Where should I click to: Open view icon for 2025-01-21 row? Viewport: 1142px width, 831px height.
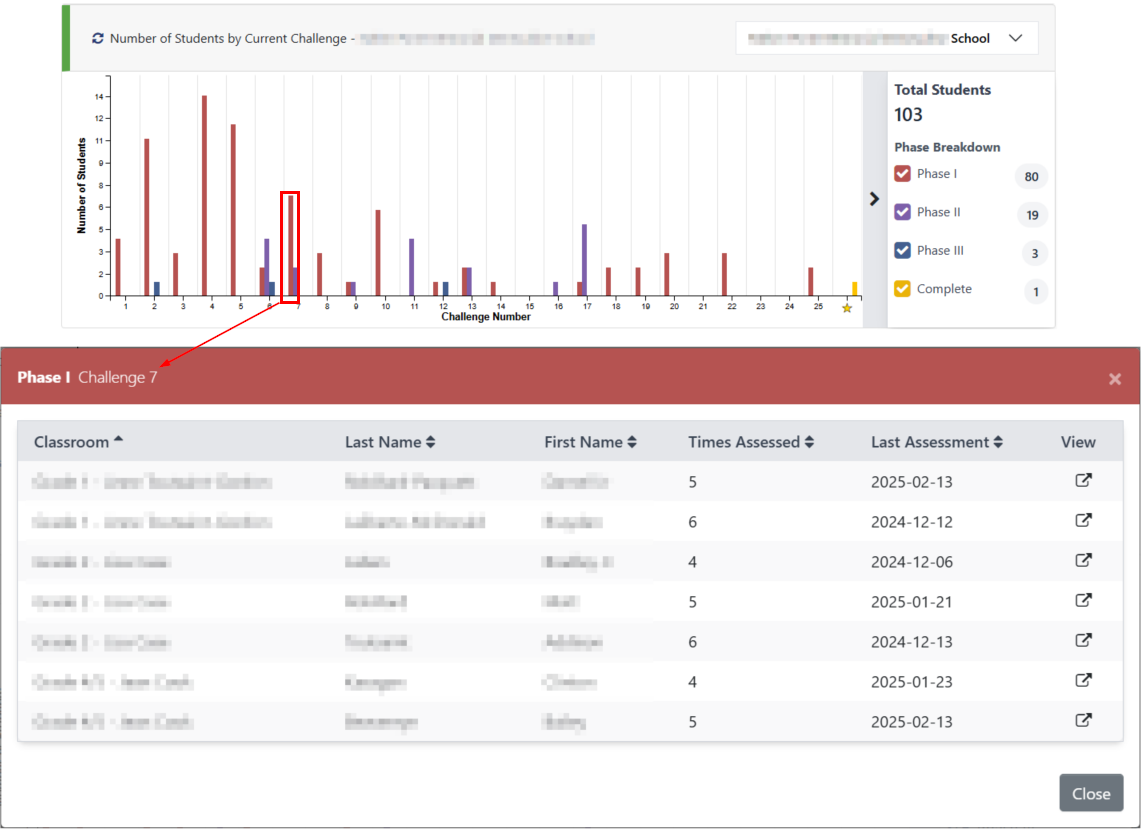1084,601
